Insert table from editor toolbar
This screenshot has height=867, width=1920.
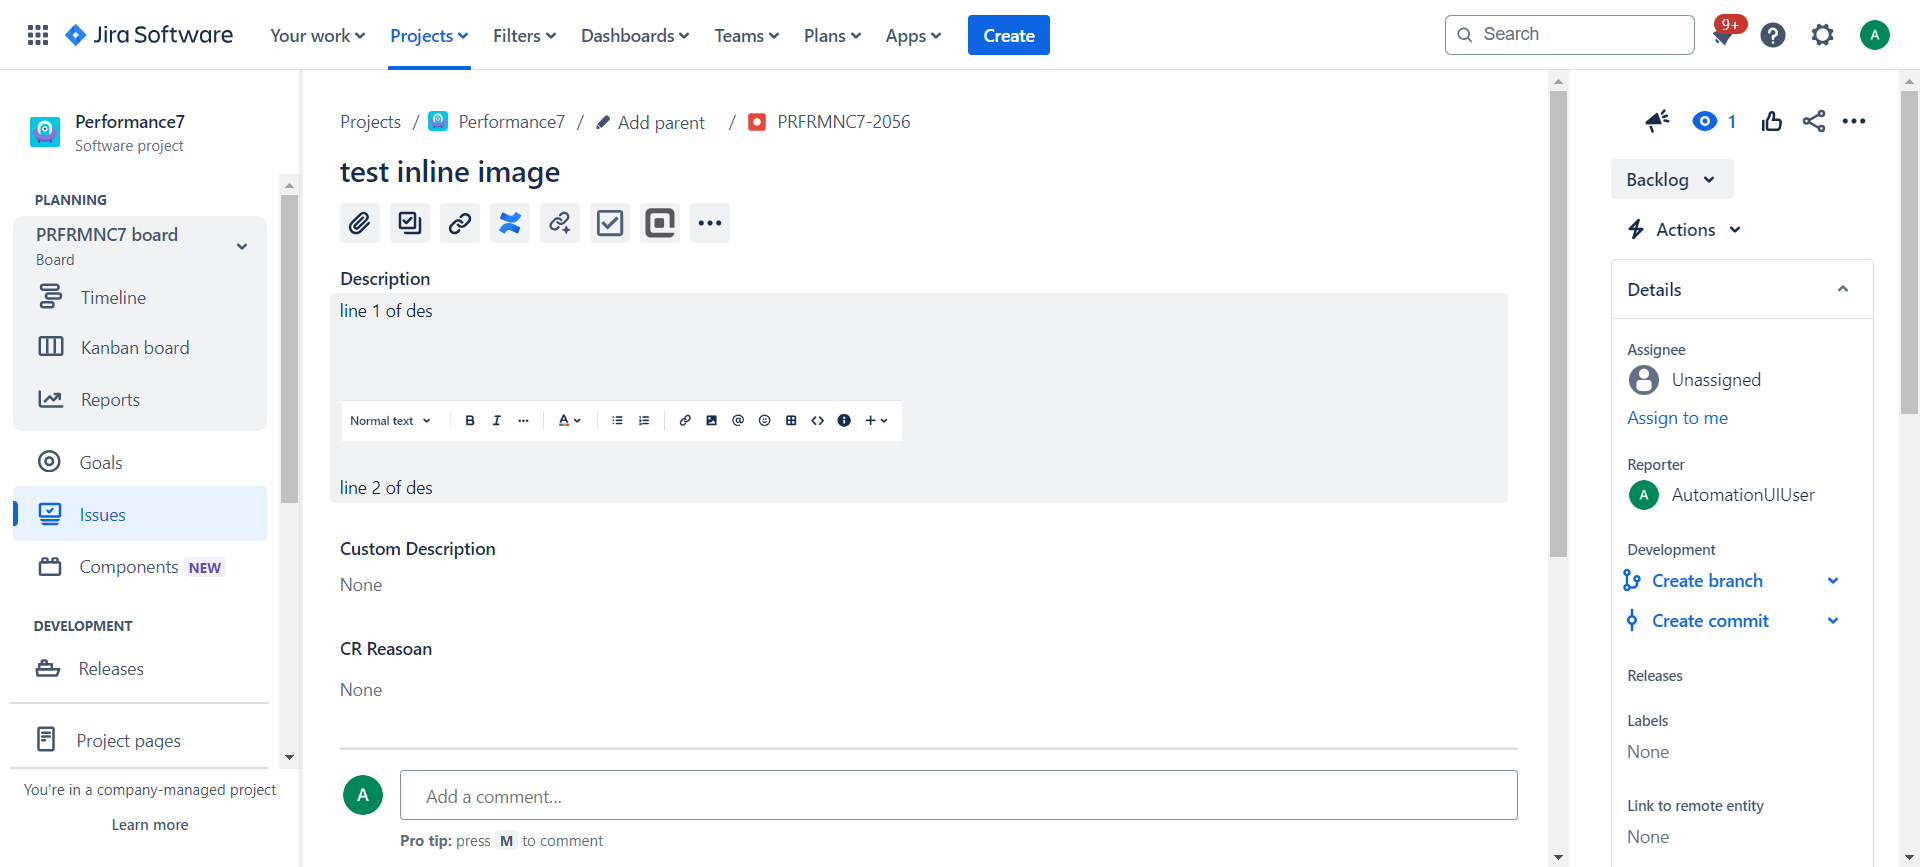pos(791,421)
